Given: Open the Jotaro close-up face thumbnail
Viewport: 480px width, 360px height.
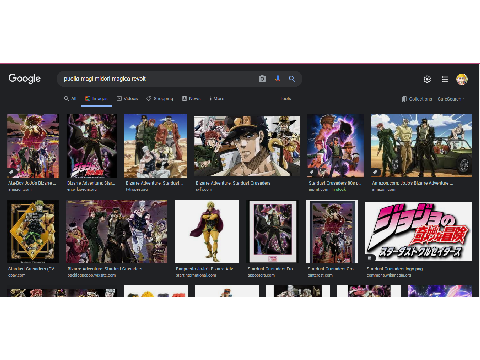Looking at the screenshot, I should point(247,146).
